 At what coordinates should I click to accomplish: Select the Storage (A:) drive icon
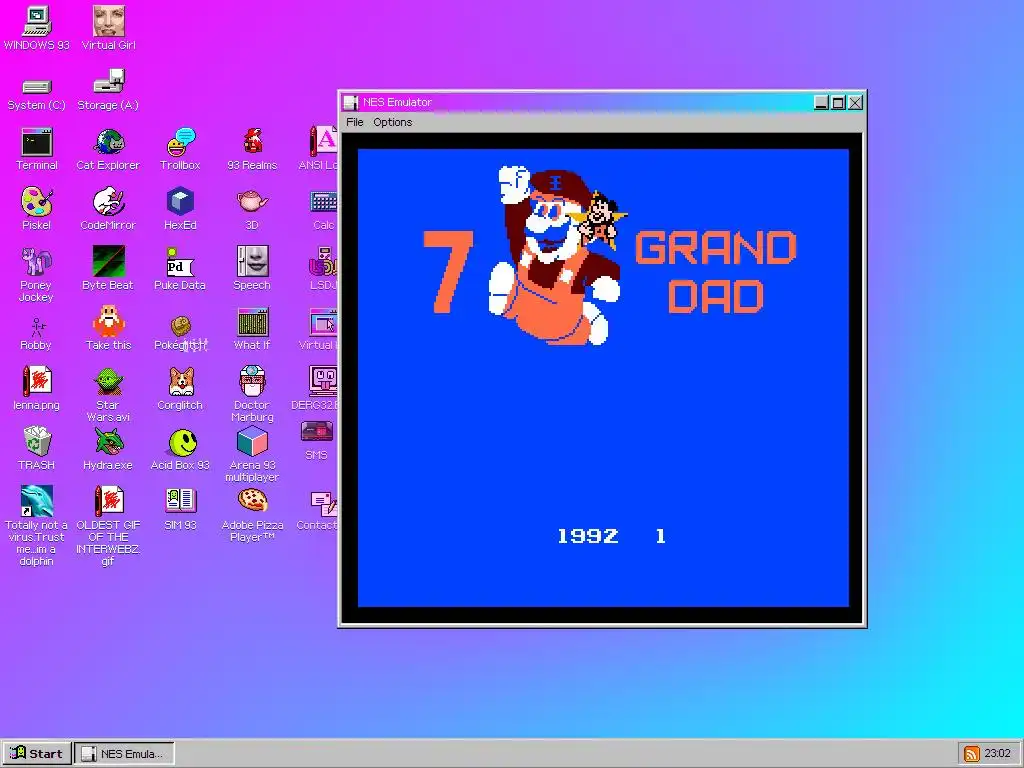[108, 82]
